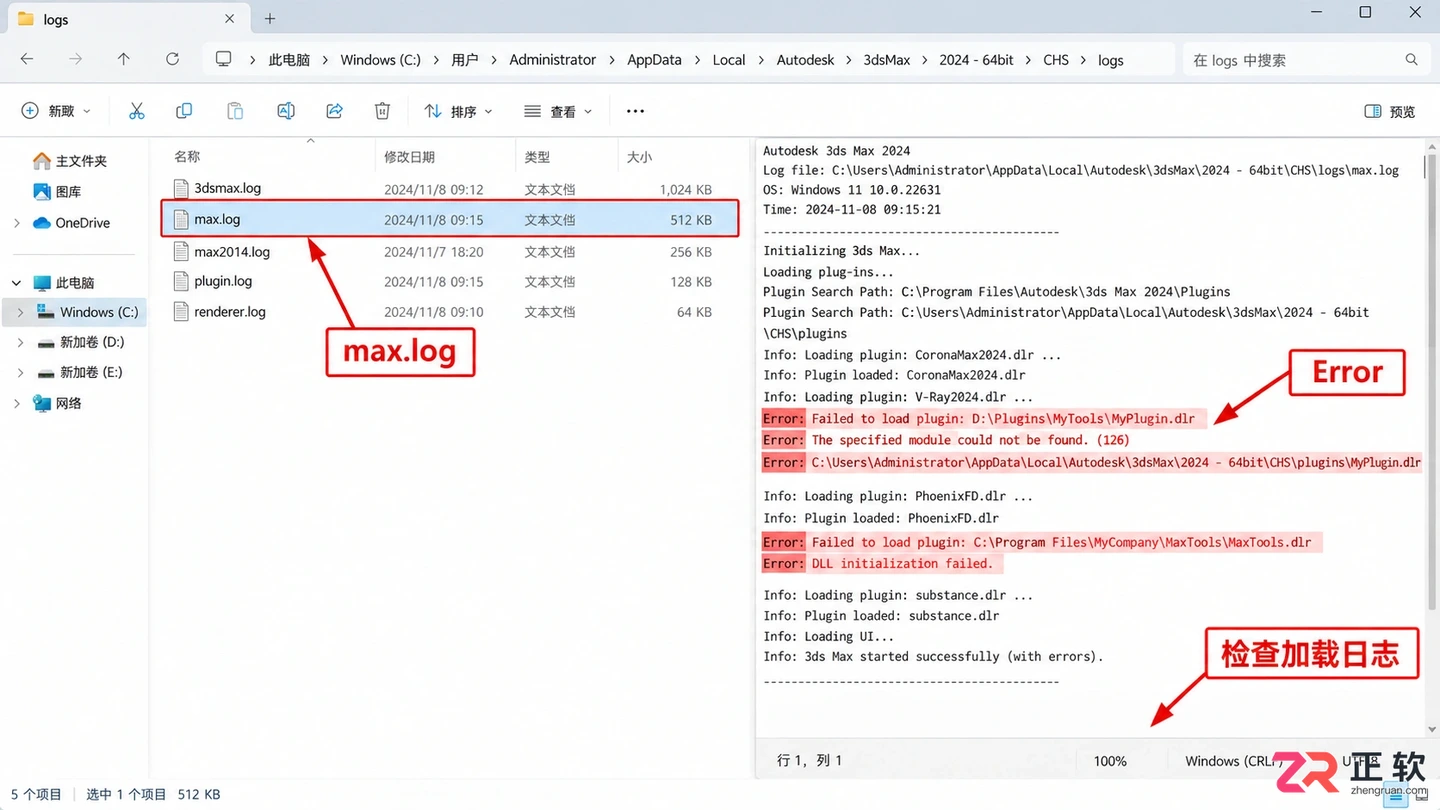This screenshot has height=810, width=1440.
Task: Navigate to Local in breadcrumb
Action: click(729, 60)
